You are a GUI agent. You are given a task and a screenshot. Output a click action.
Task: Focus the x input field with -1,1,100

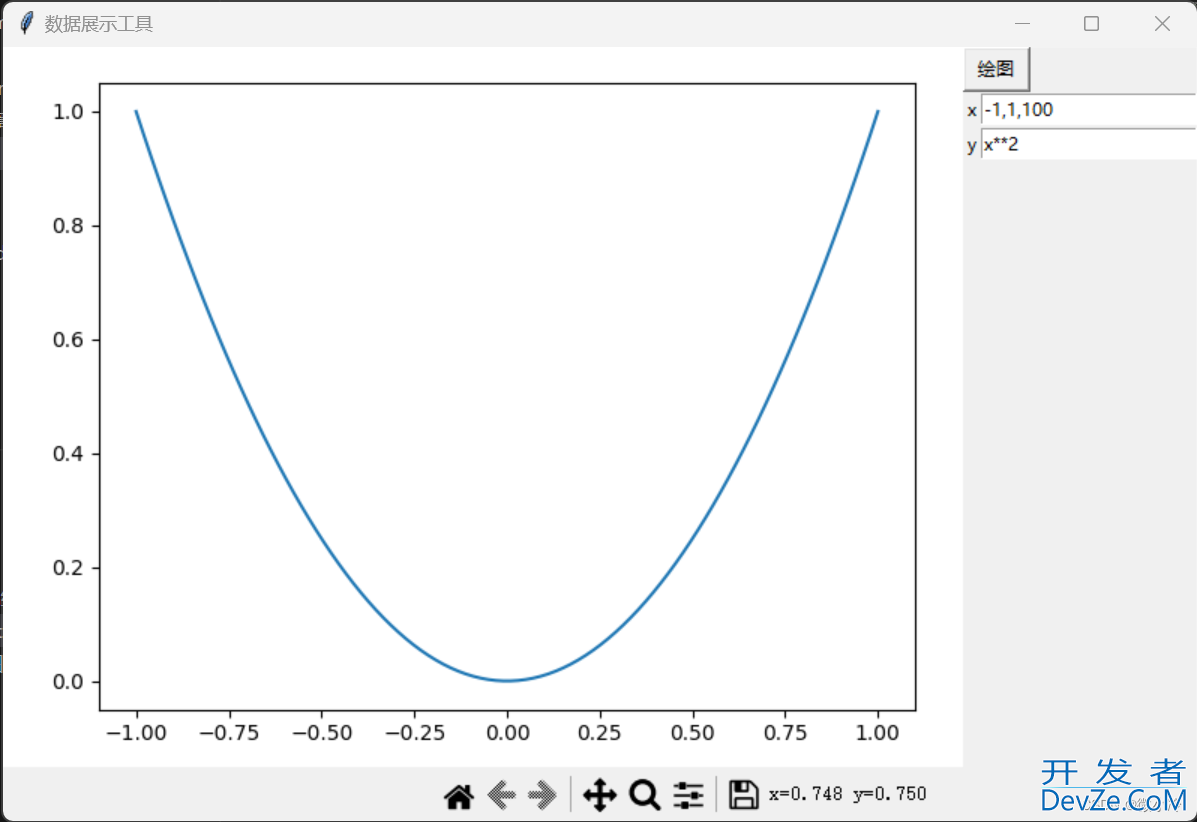click(1089, 110)
